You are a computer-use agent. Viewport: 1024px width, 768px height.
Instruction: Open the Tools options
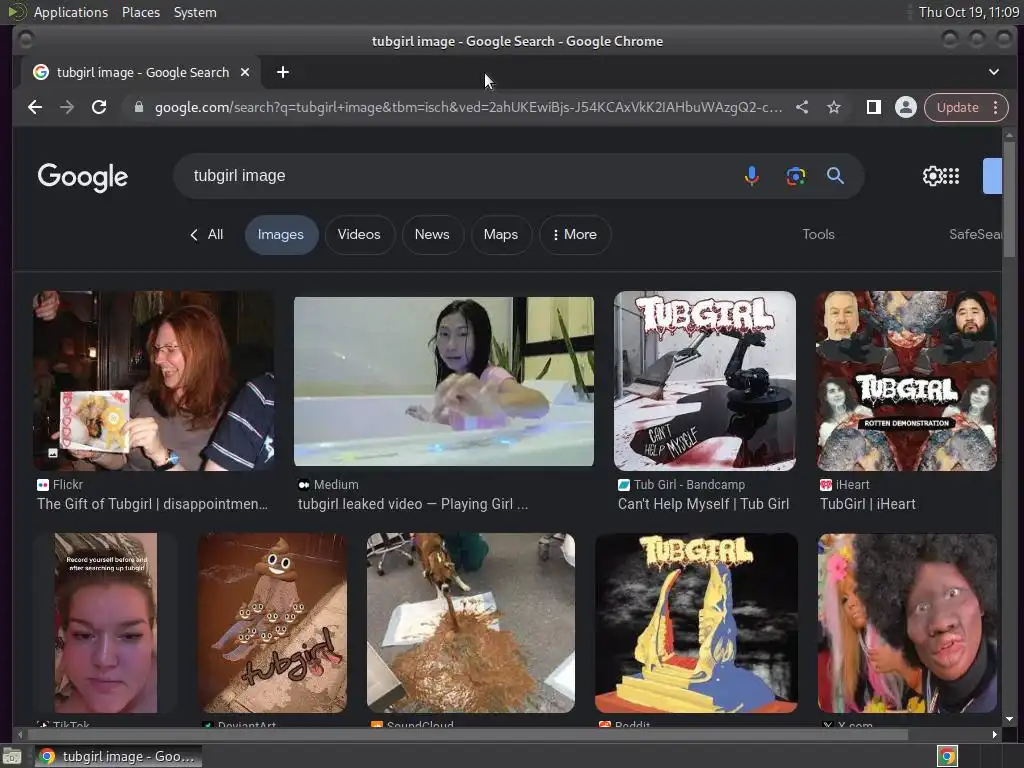click(x=818, y=234)
